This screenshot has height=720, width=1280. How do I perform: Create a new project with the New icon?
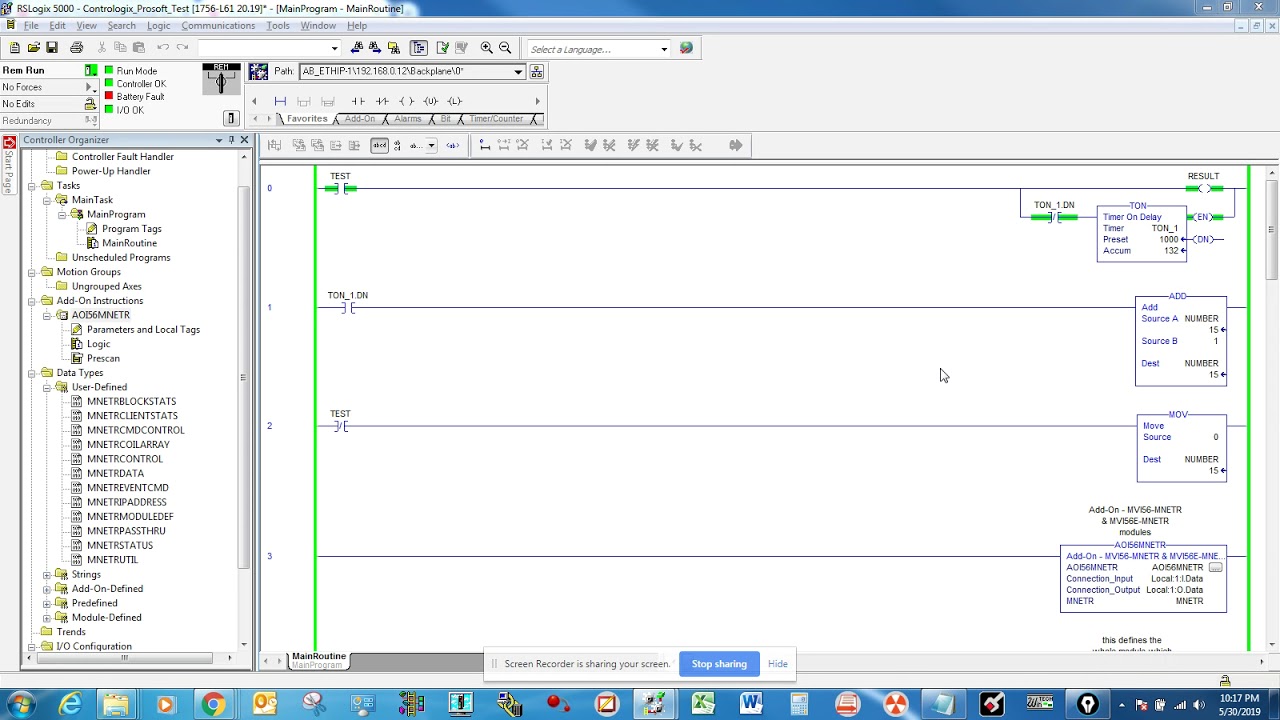pos(14,48)
